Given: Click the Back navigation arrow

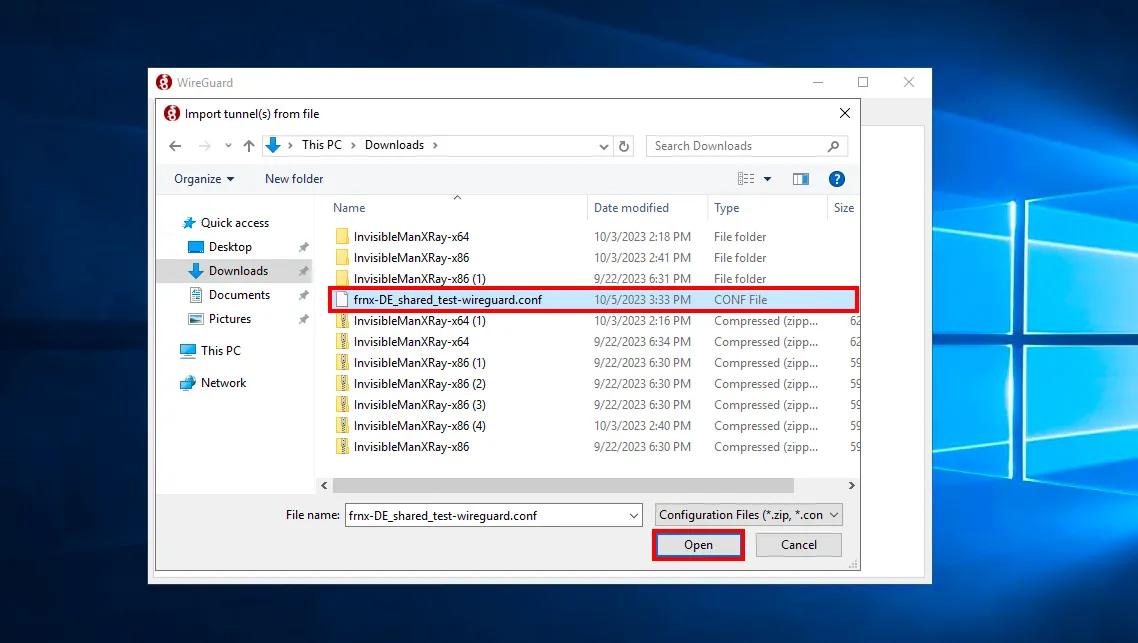Looking at the screenshot, I should click(175, 146).
